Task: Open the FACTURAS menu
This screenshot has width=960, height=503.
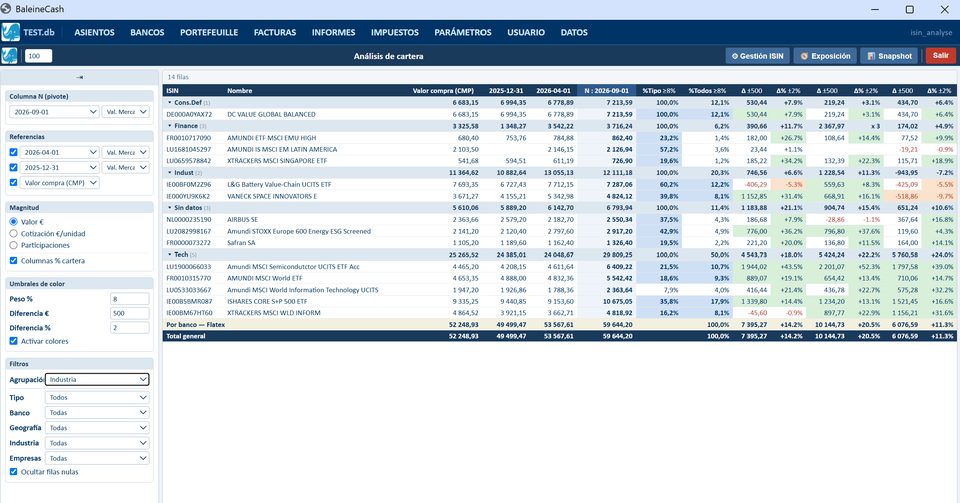Action: (275, 32)
